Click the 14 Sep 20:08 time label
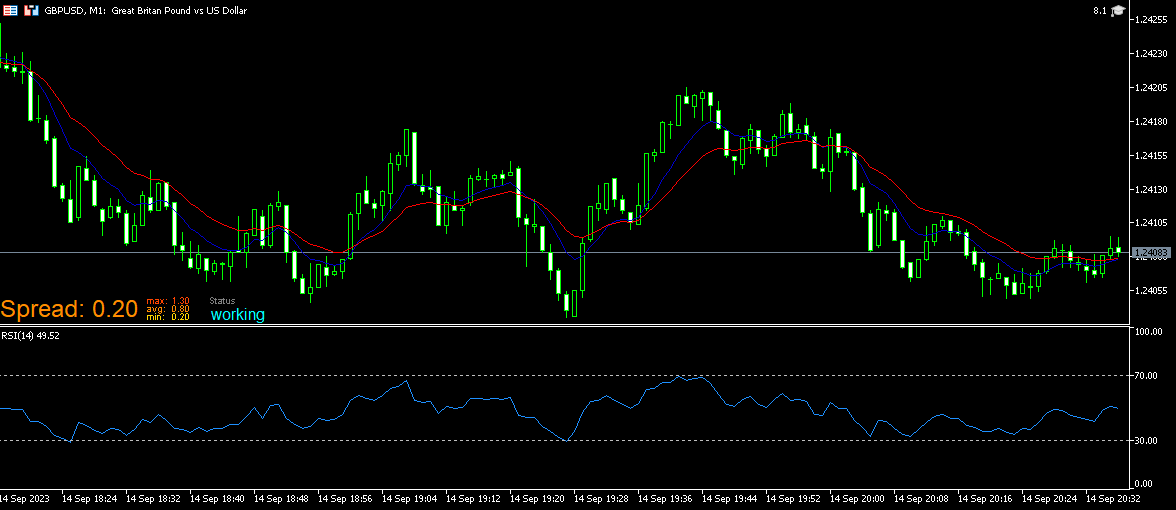This screenshot has width=1176, height=510. click(x=922, y=498)
